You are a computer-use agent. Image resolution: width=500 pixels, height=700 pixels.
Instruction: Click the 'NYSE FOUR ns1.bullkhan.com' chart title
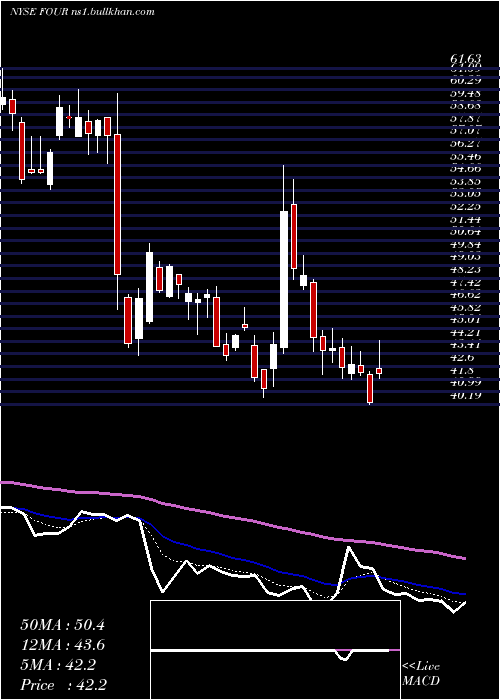click(82, 12)
